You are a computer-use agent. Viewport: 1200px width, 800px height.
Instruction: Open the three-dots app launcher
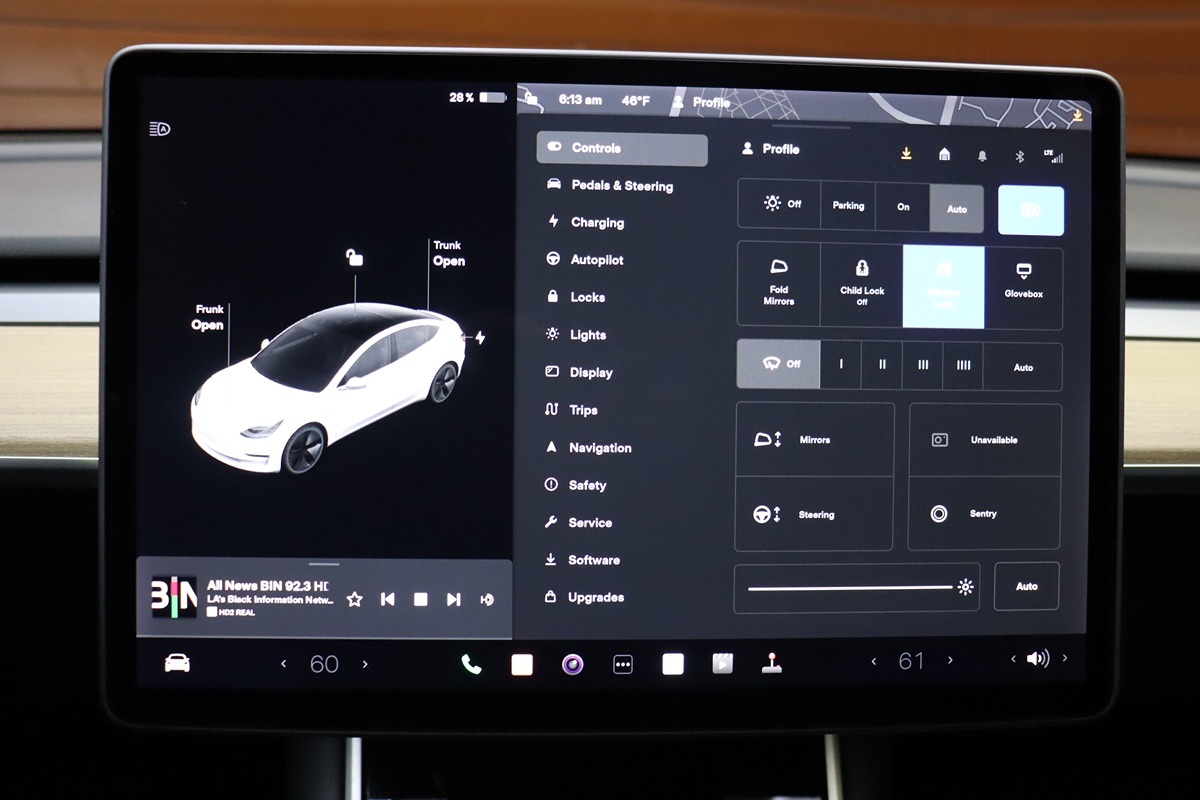623,664
